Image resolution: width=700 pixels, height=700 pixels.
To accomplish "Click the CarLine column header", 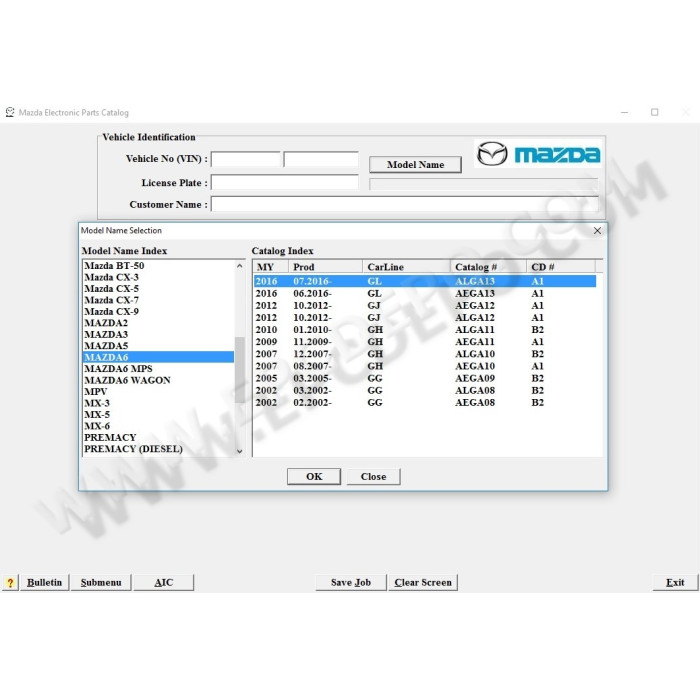I will (x=406, y=267).
